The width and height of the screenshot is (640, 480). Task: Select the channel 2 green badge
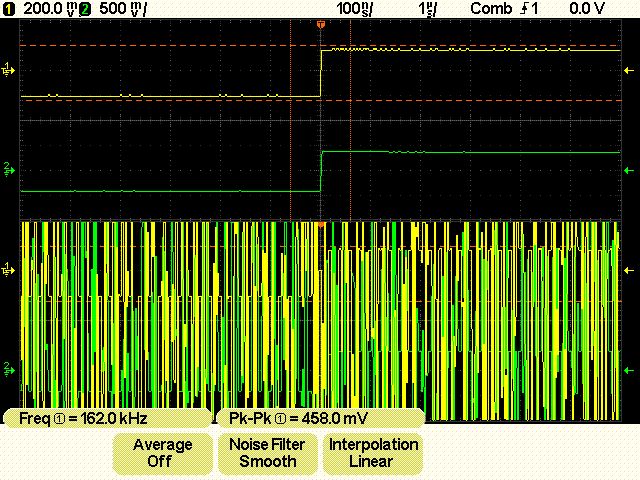coord(85,9)
